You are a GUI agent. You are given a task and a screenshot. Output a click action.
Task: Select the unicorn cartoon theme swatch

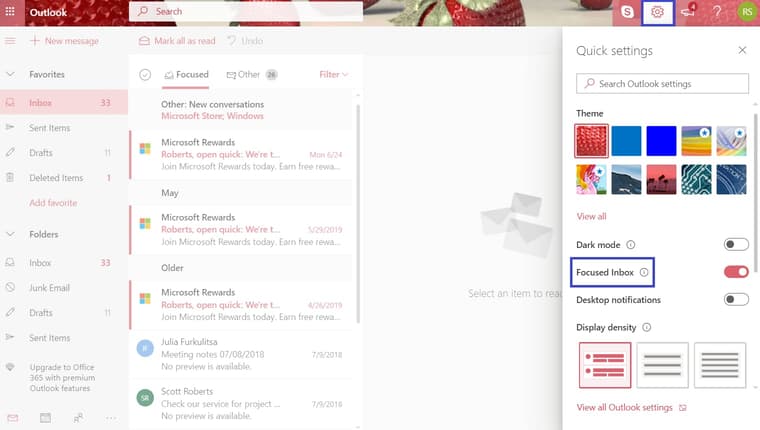point(591,179)
